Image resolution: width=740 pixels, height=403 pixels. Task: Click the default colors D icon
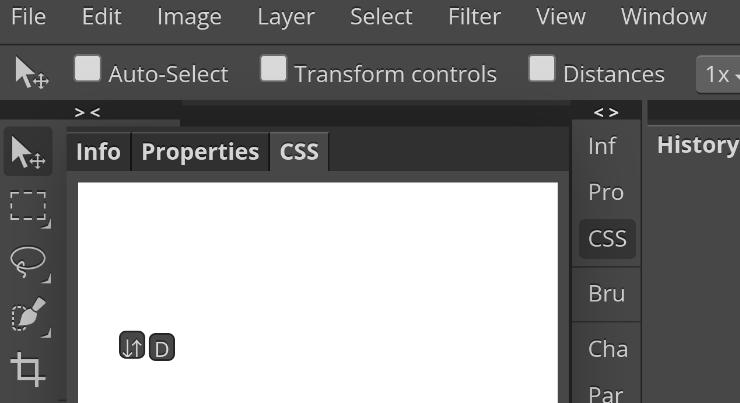[x=161, y=348]
